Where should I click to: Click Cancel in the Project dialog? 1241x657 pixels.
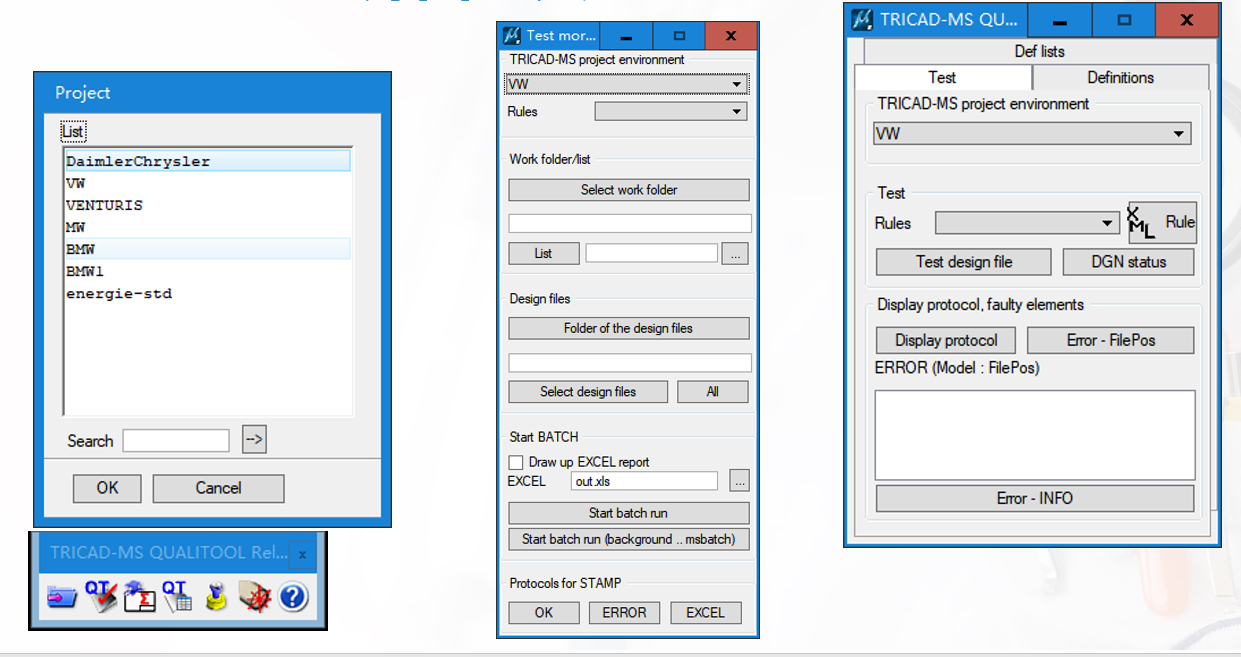pos(218,488)
